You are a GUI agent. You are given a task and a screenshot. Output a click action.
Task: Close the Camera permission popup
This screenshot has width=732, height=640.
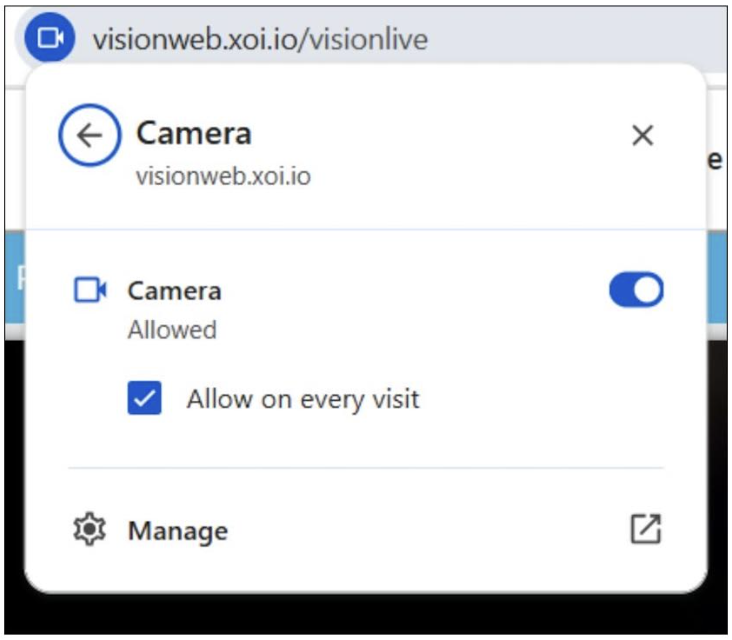[642, 136]
